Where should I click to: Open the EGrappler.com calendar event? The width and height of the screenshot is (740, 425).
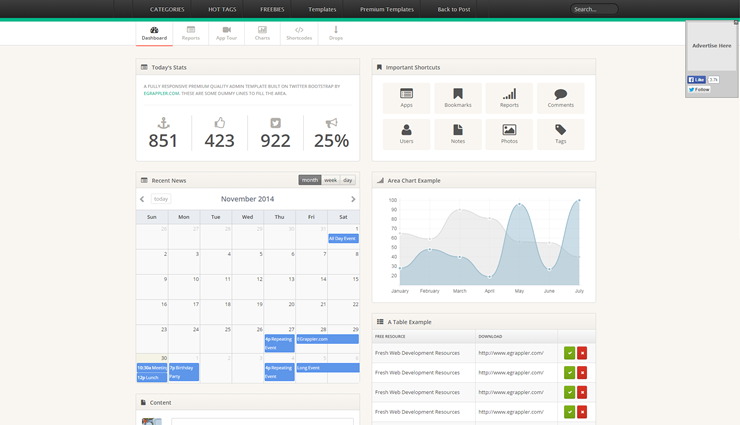pos(328,339)
